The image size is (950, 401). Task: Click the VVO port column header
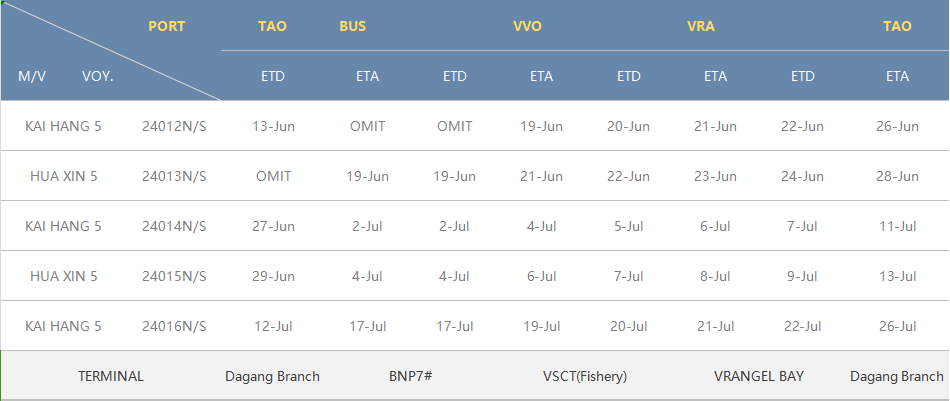527,27
